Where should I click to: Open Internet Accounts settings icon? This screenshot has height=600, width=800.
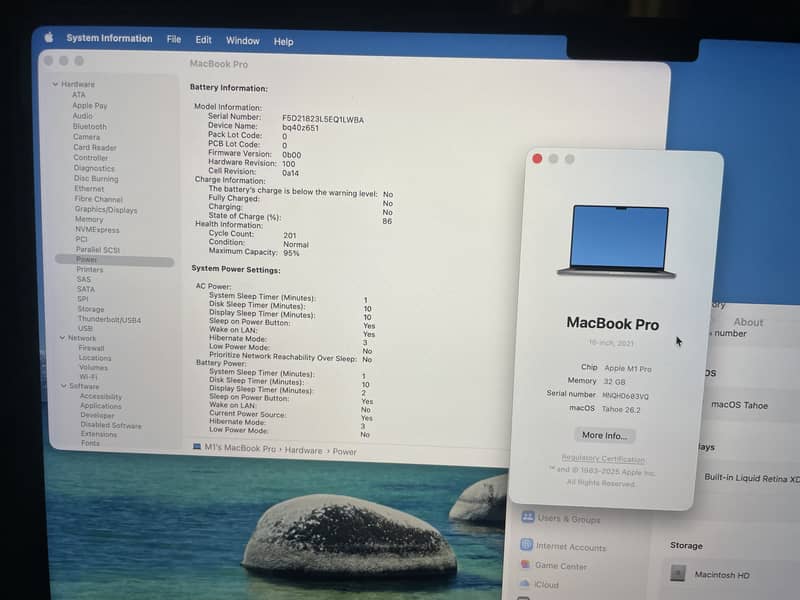click(x=526, y=546)
